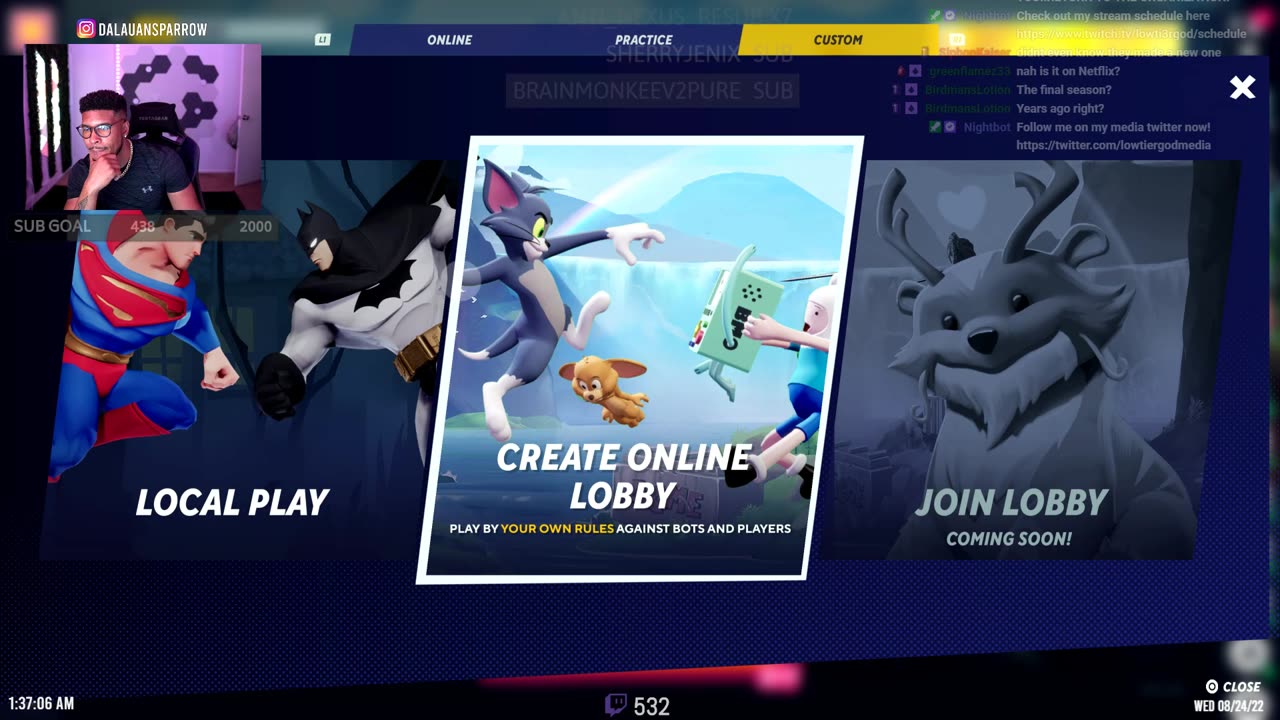Click the streamer webcam overlay

click(x=144, y=128)
